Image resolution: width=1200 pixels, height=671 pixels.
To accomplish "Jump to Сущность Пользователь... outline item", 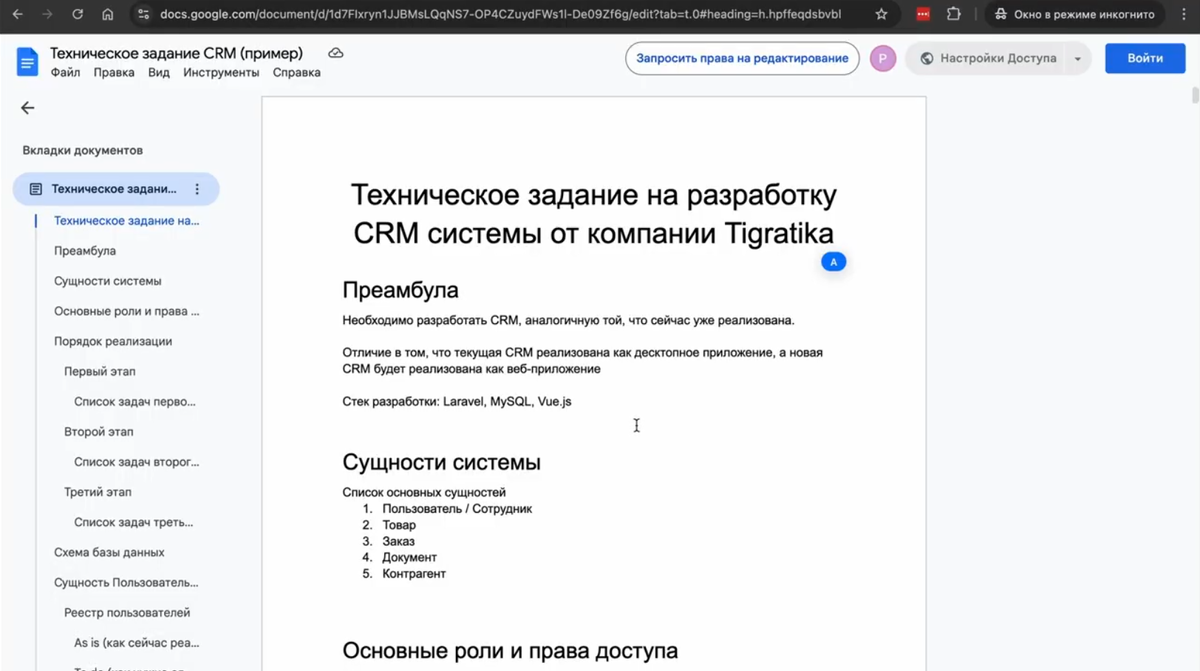I will 126,582.
